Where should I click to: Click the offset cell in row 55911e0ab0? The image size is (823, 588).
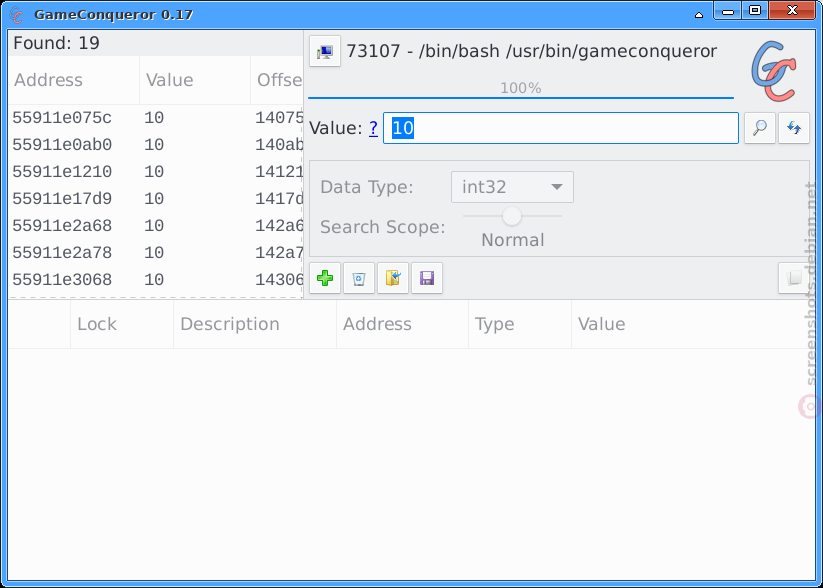coord(279,145)
